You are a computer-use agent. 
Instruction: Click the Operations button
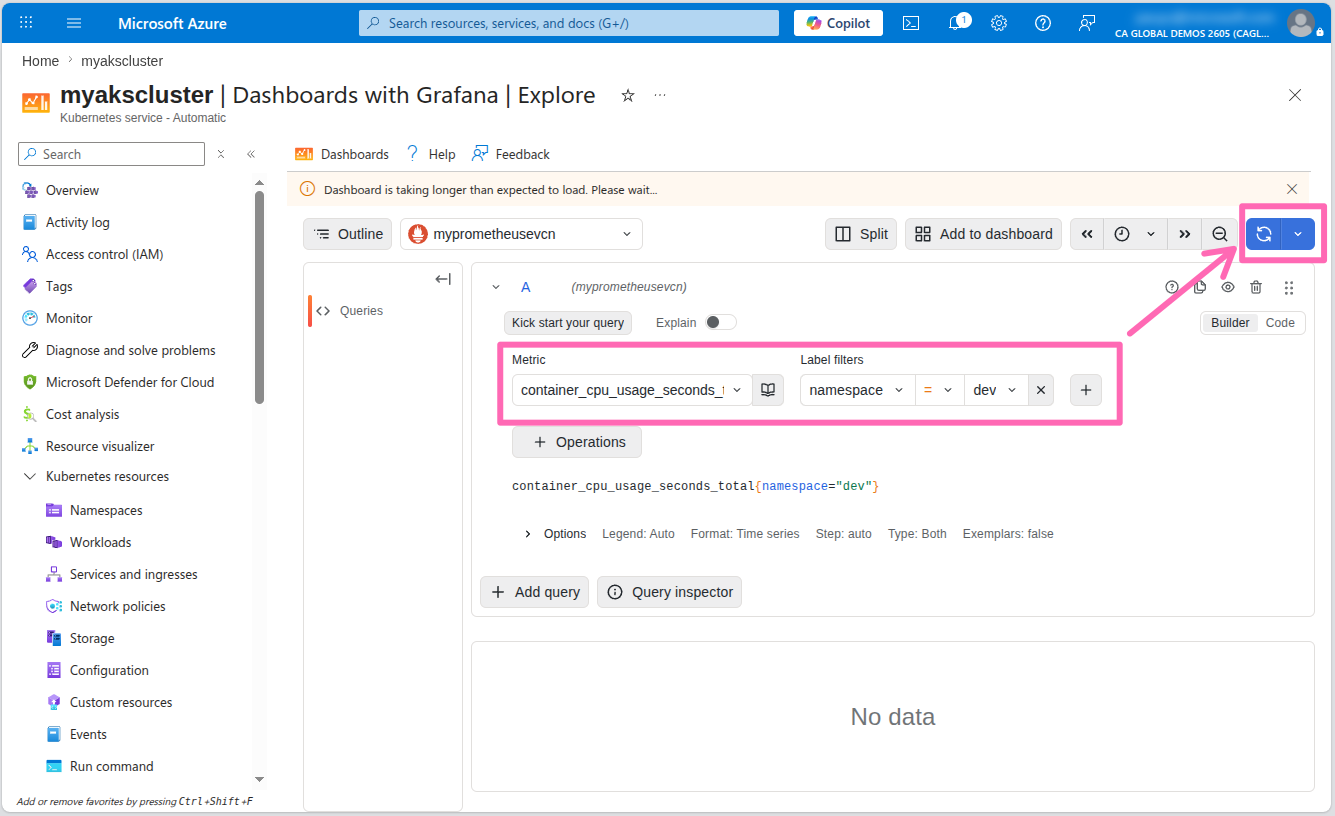click(577, 442)
